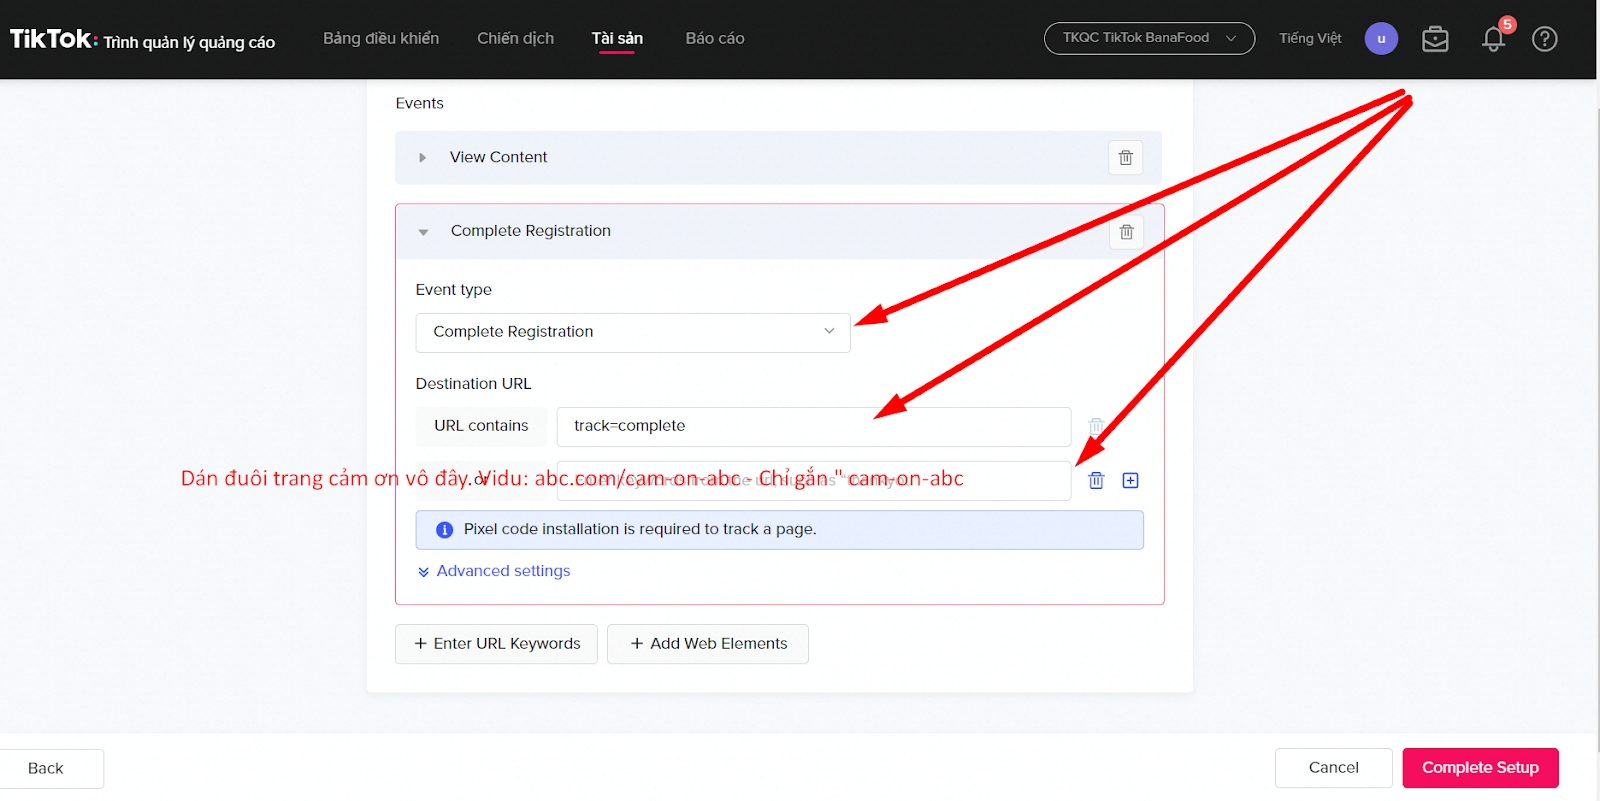The height and width of the screenshot is (801, 1600).
Task: Delete the second URL keyword row
Action: coord(1096,481)
